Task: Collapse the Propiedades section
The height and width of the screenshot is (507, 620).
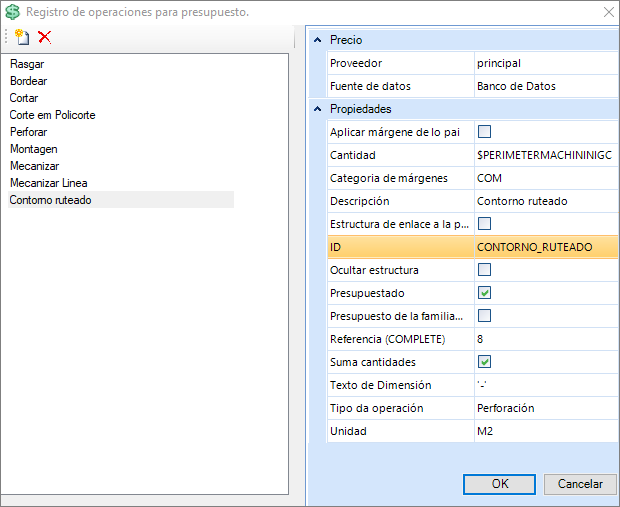Action: [x=318, y=109]
